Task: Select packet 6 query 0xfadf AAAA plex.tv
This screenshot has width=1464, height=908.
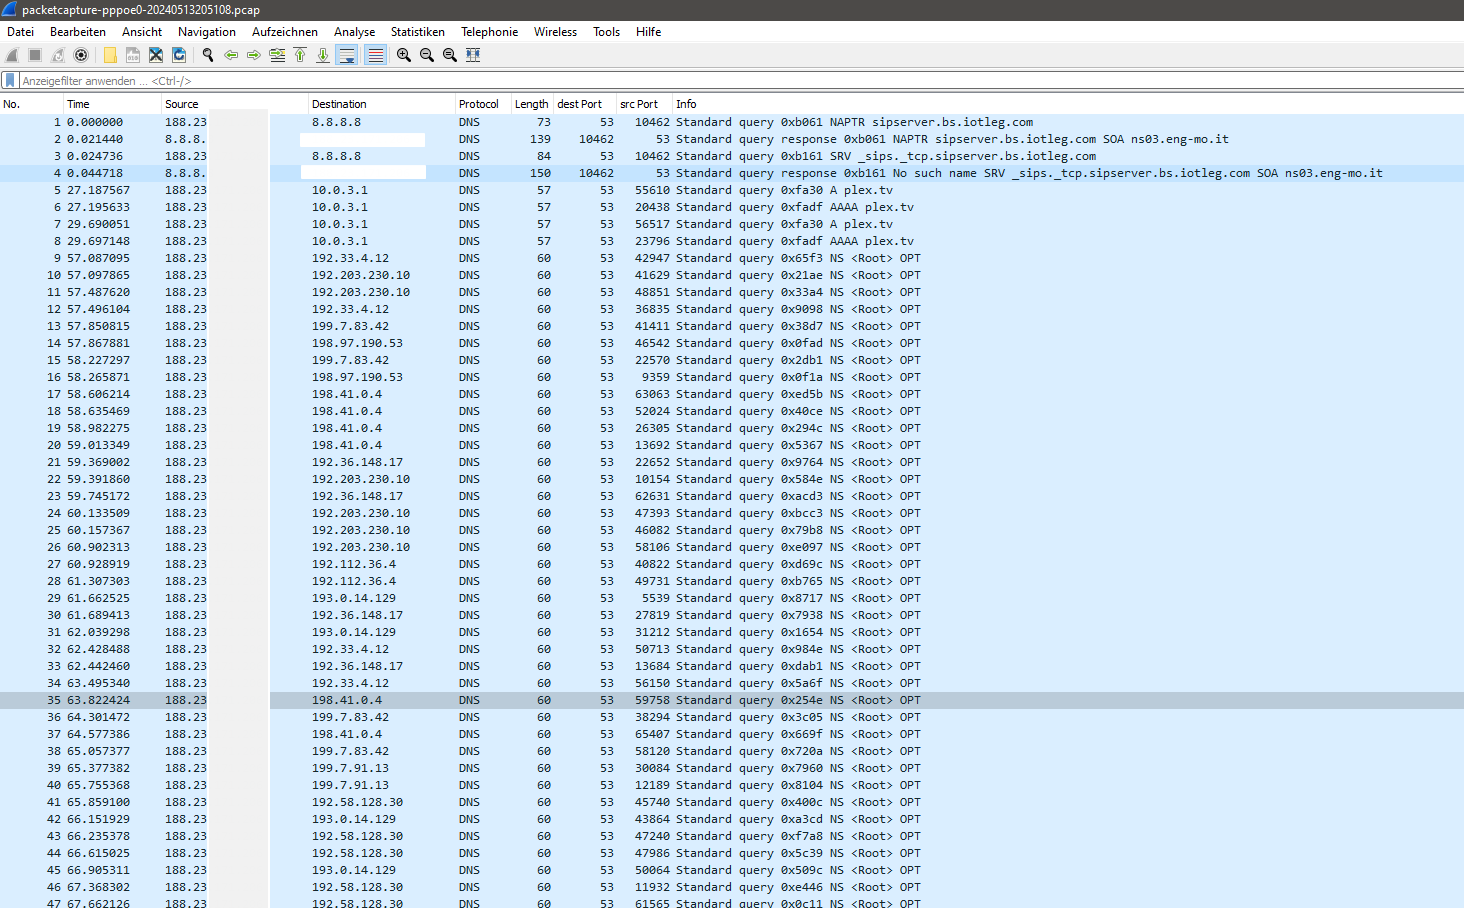Action: coord(732,207)
